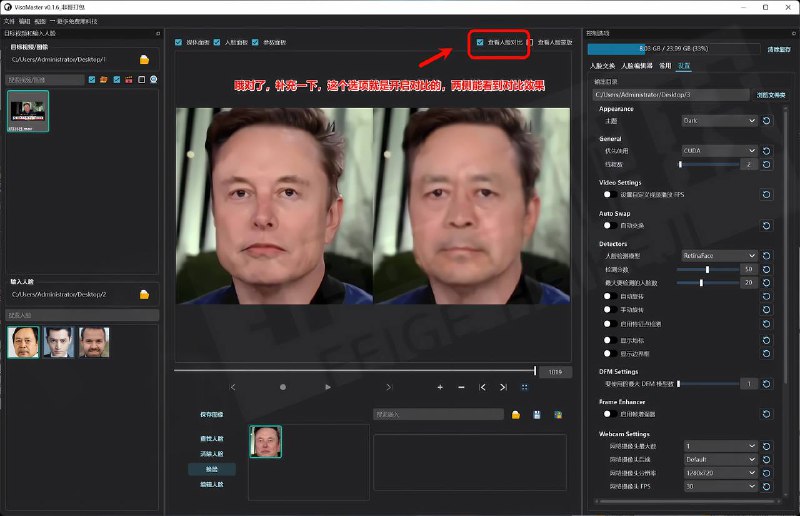
Task: Toggle the face compare checkbox in red box
Action: click(x=481, y=43)
